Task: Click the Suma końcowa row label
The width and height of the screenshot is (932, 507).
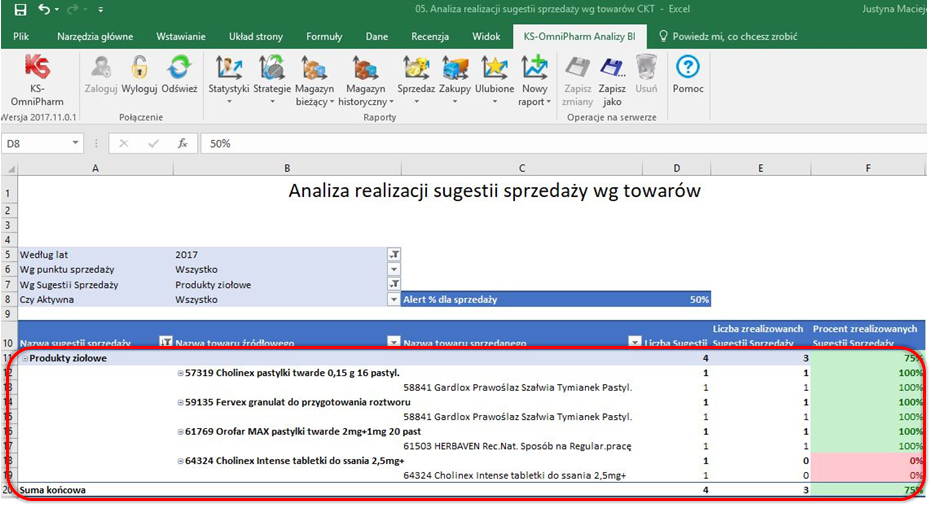Action: tap(53, 490)
